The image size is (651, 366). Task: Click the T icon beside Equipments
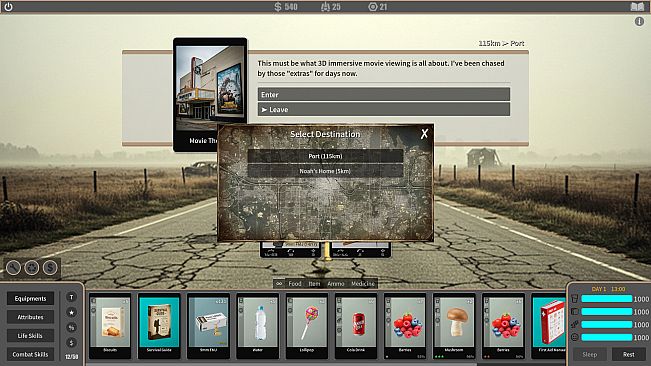click(x=71, y=297)
